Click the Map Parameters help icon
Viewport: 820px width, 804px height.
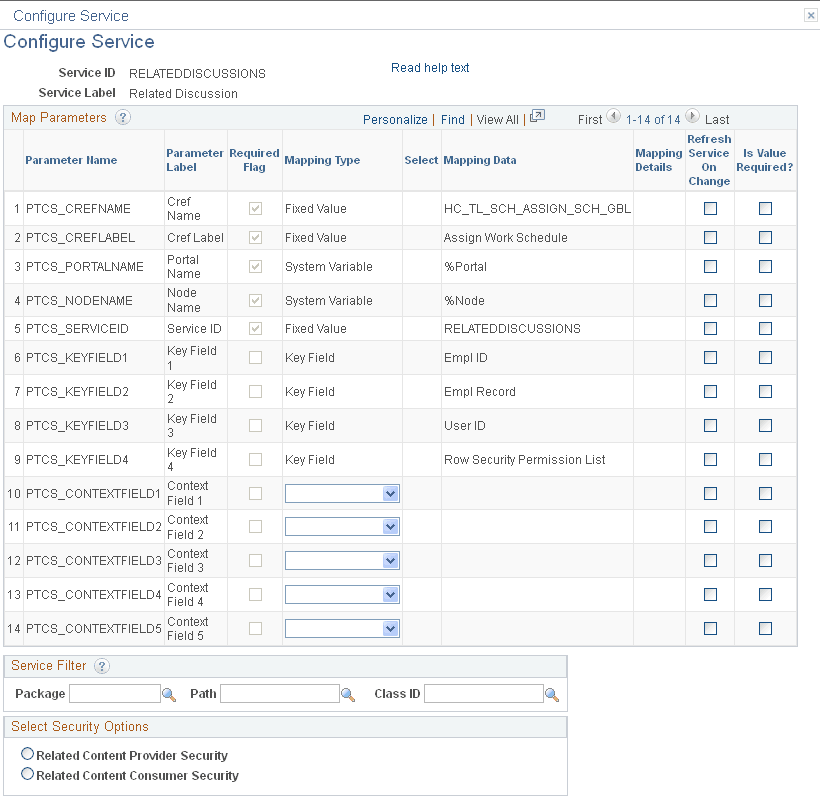click(121, 117)
